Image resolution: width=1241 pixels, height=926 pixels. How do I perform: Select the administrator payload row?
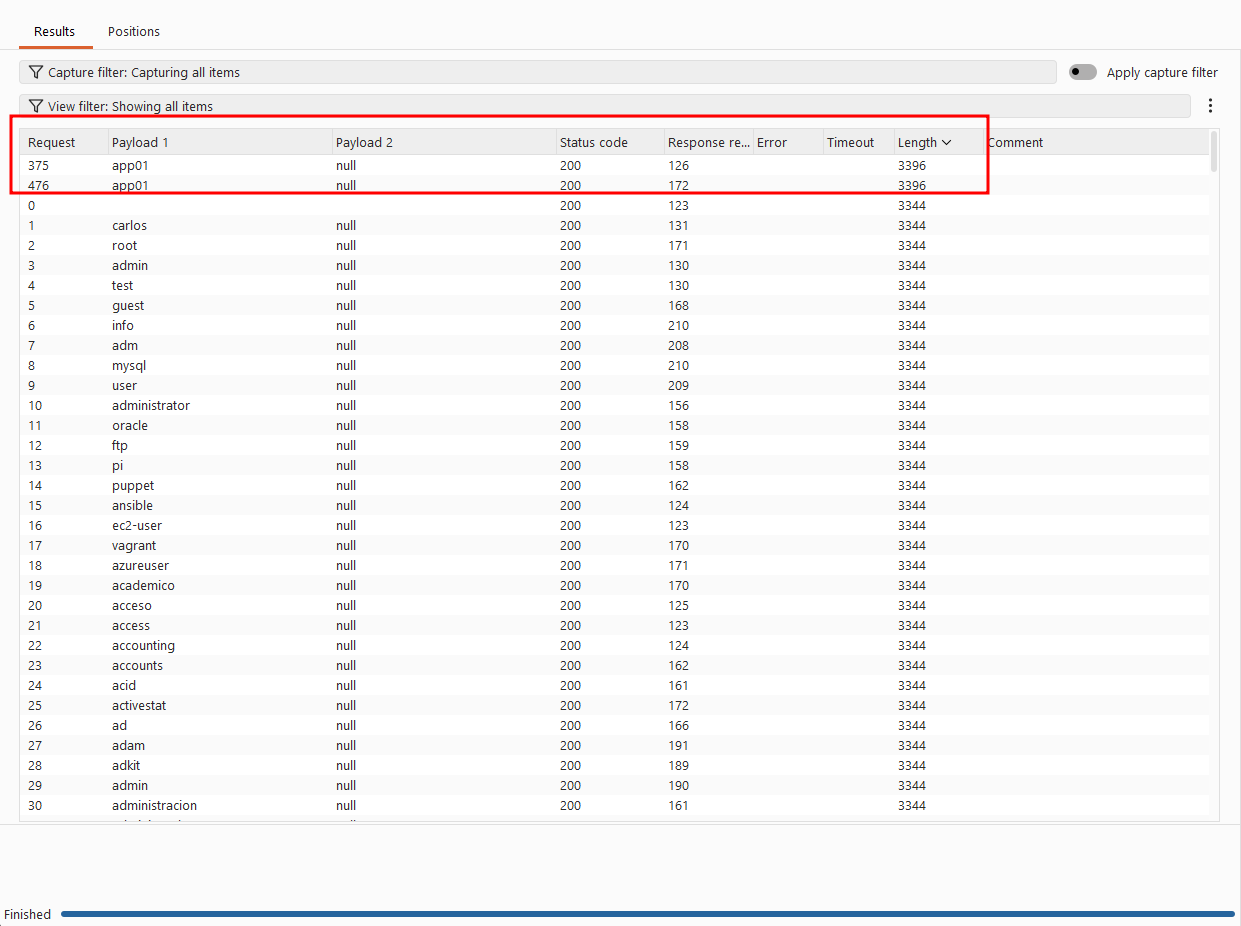[614, 405]
